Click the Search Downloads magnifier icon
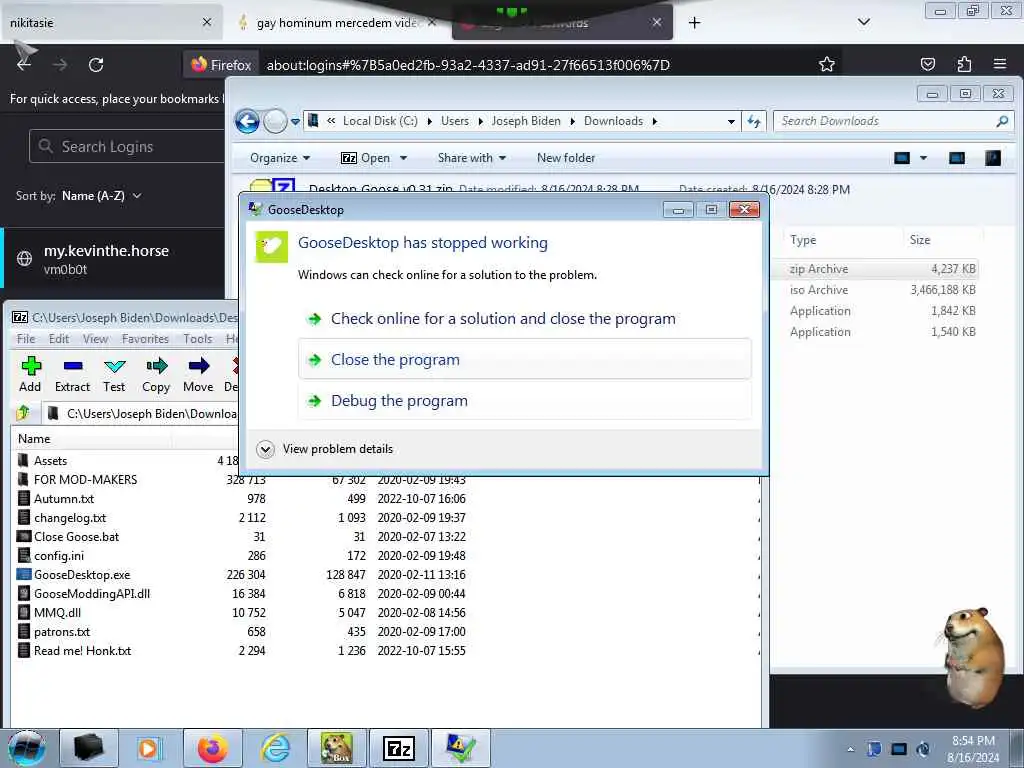1024x768 pixels. click(1002, 121)
